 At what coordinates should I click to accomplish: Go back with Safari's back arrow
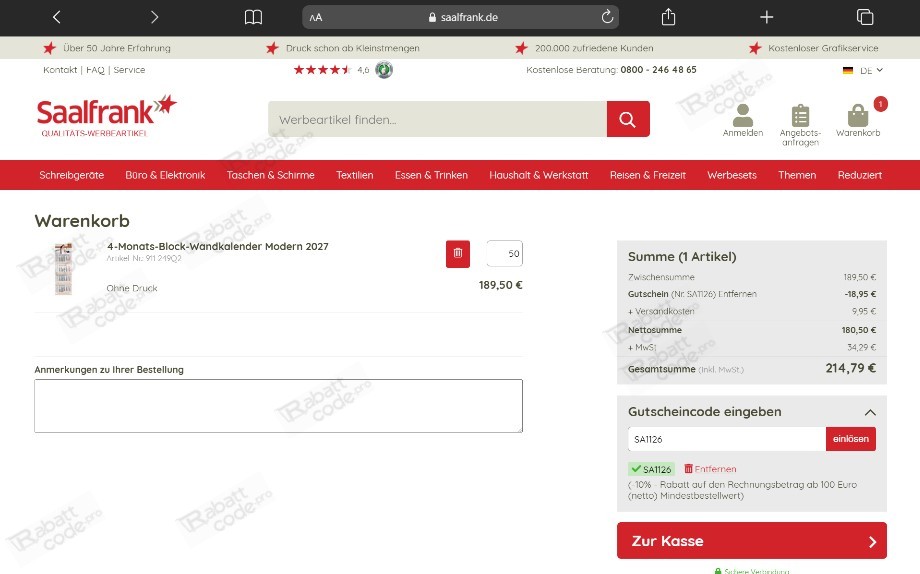coord(56,17)
